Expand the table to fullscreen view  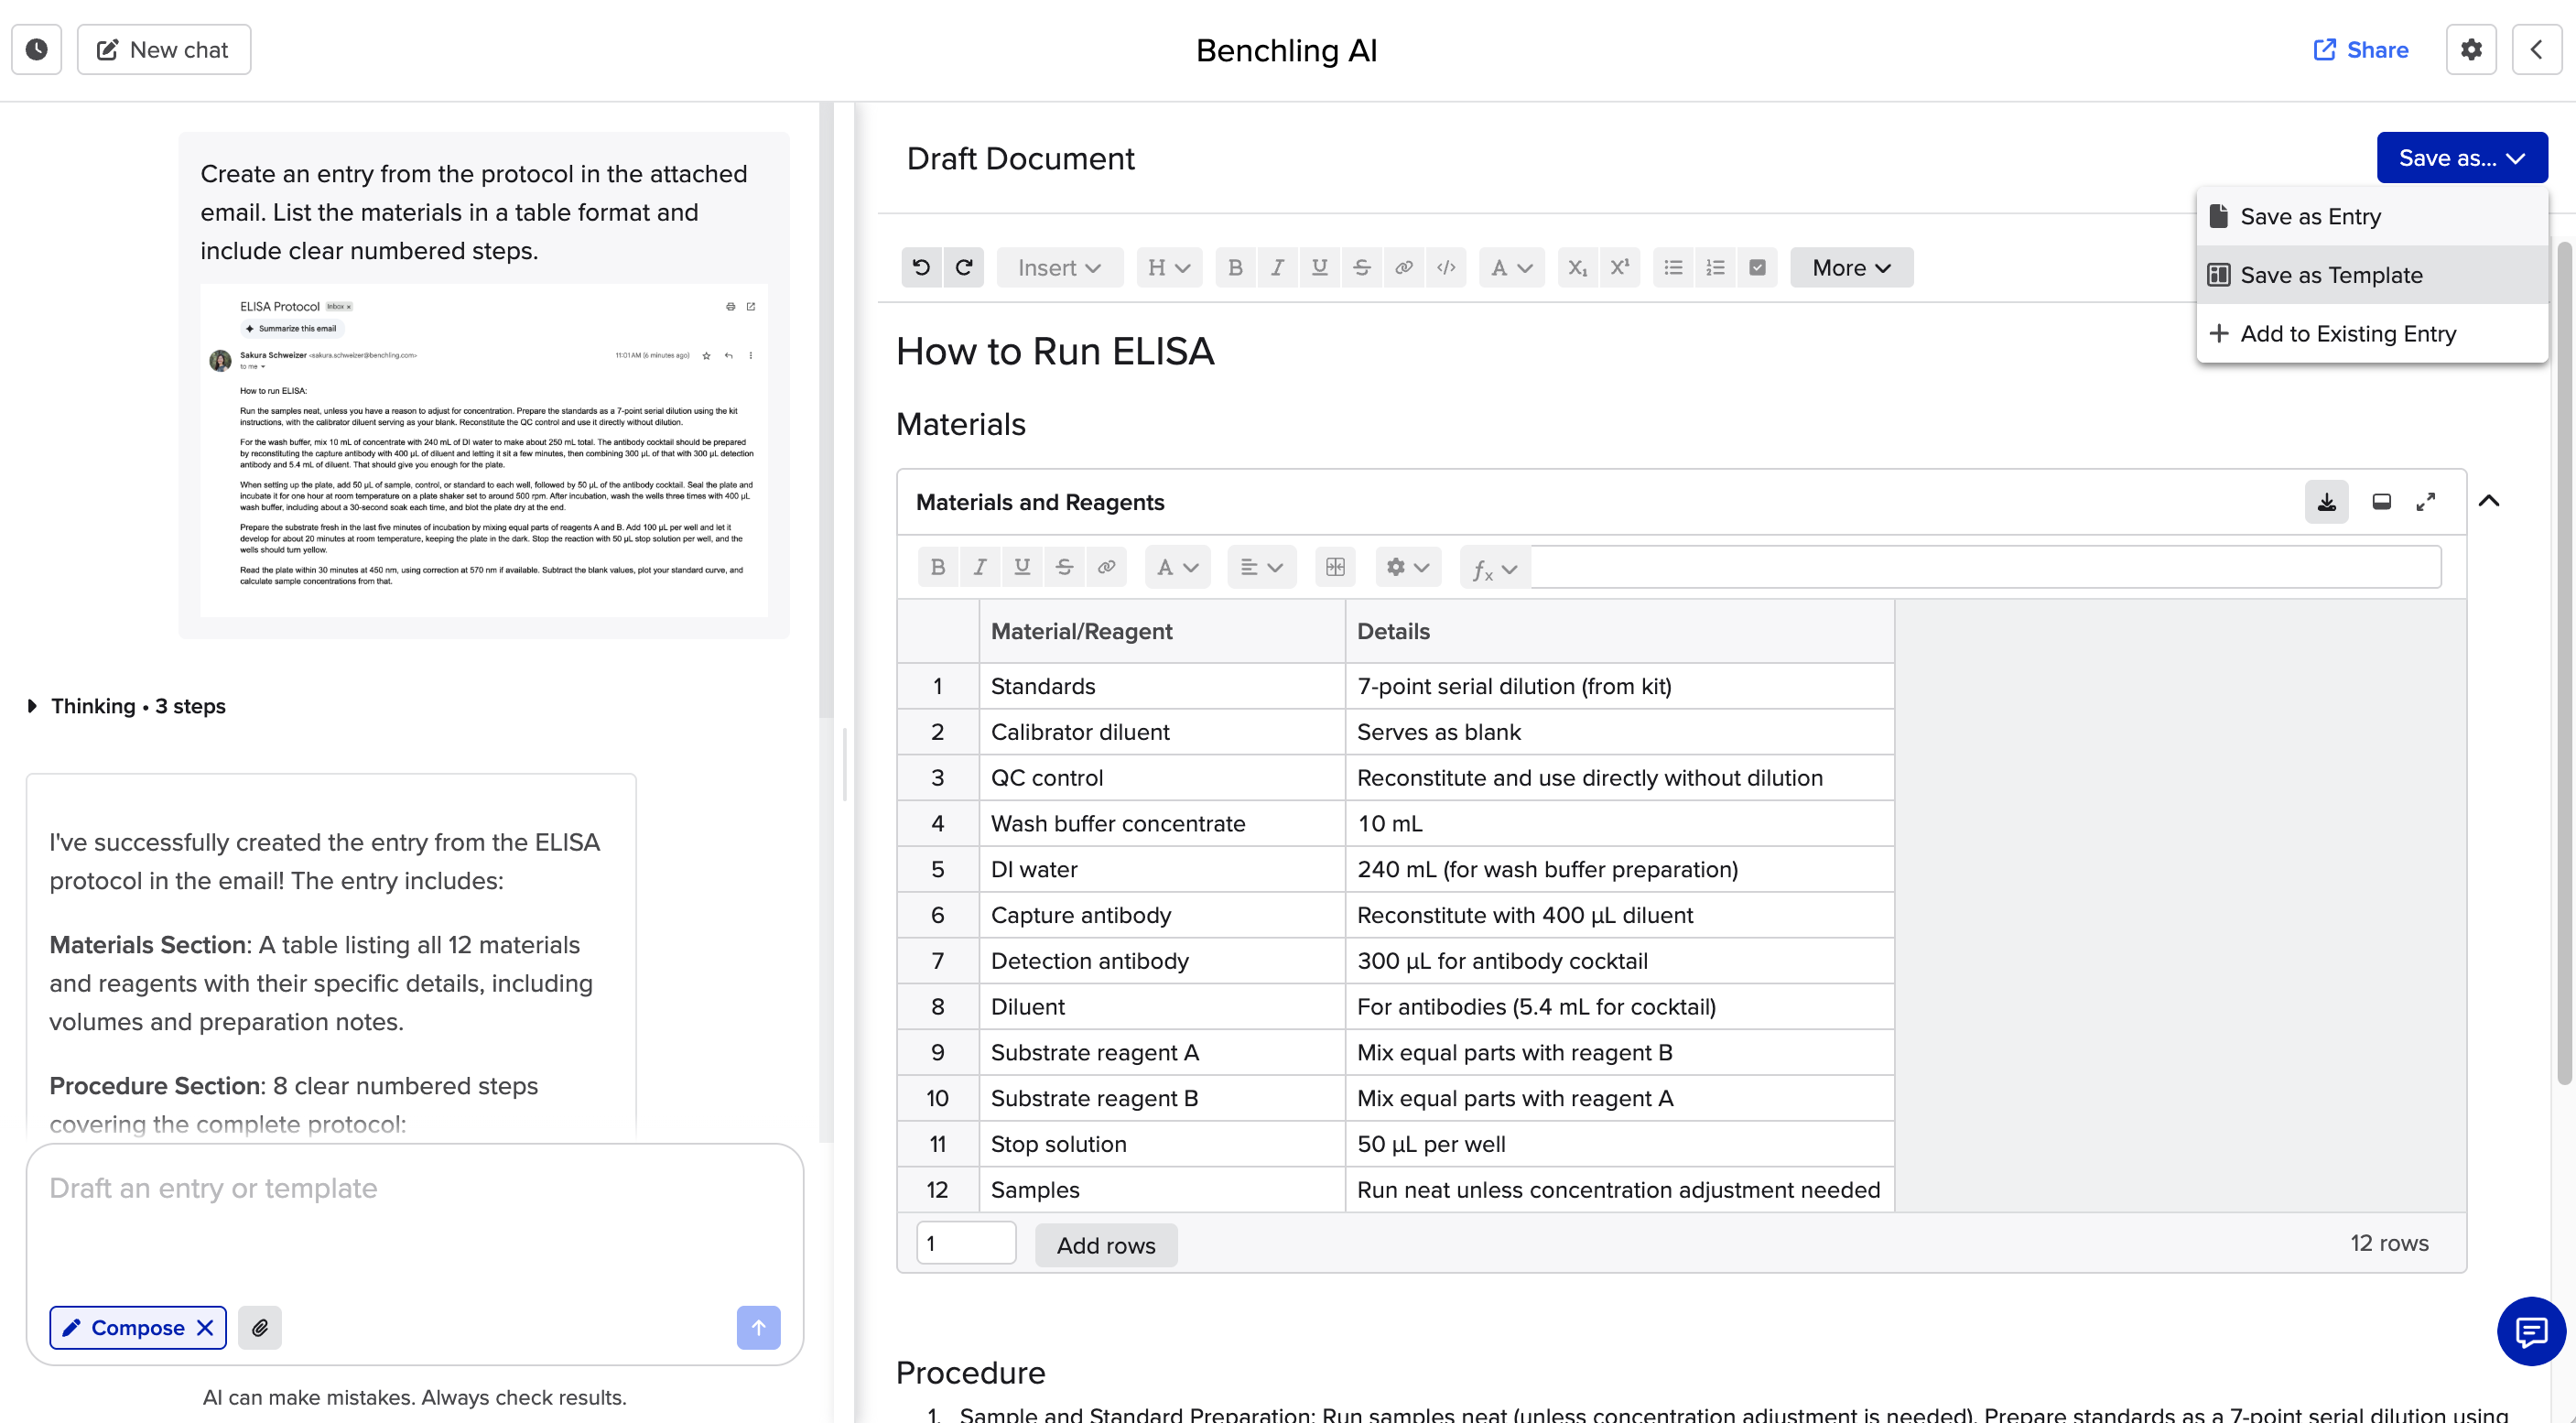(x=2425, y=502)
